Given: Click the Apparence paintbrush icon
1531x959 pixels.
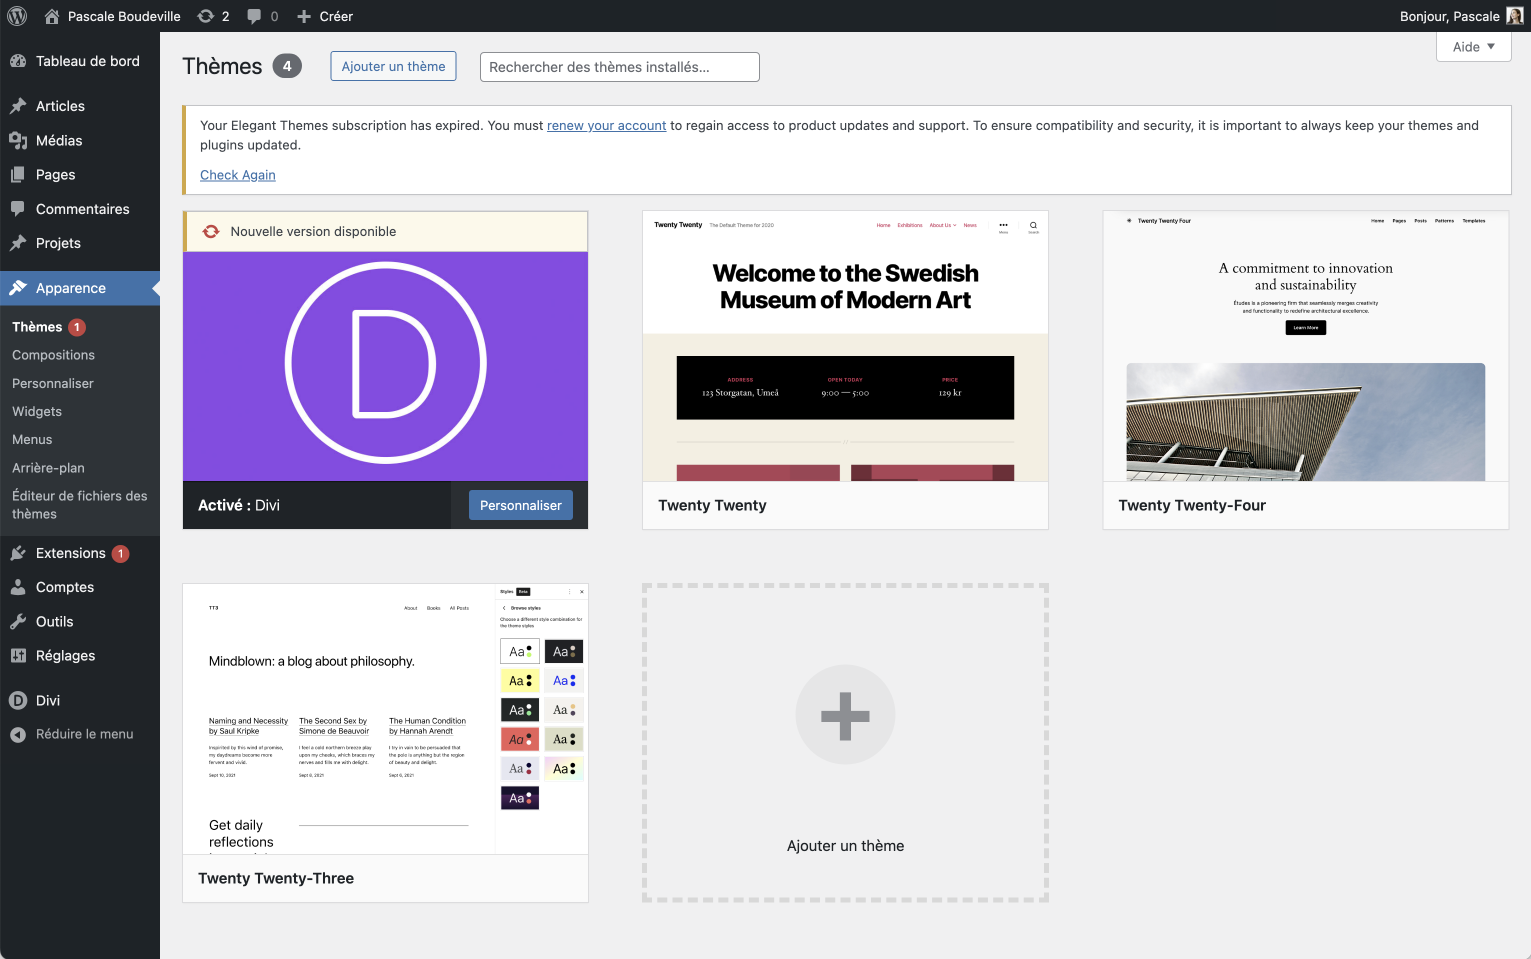Looking at the screenshot, I should 18,288.
